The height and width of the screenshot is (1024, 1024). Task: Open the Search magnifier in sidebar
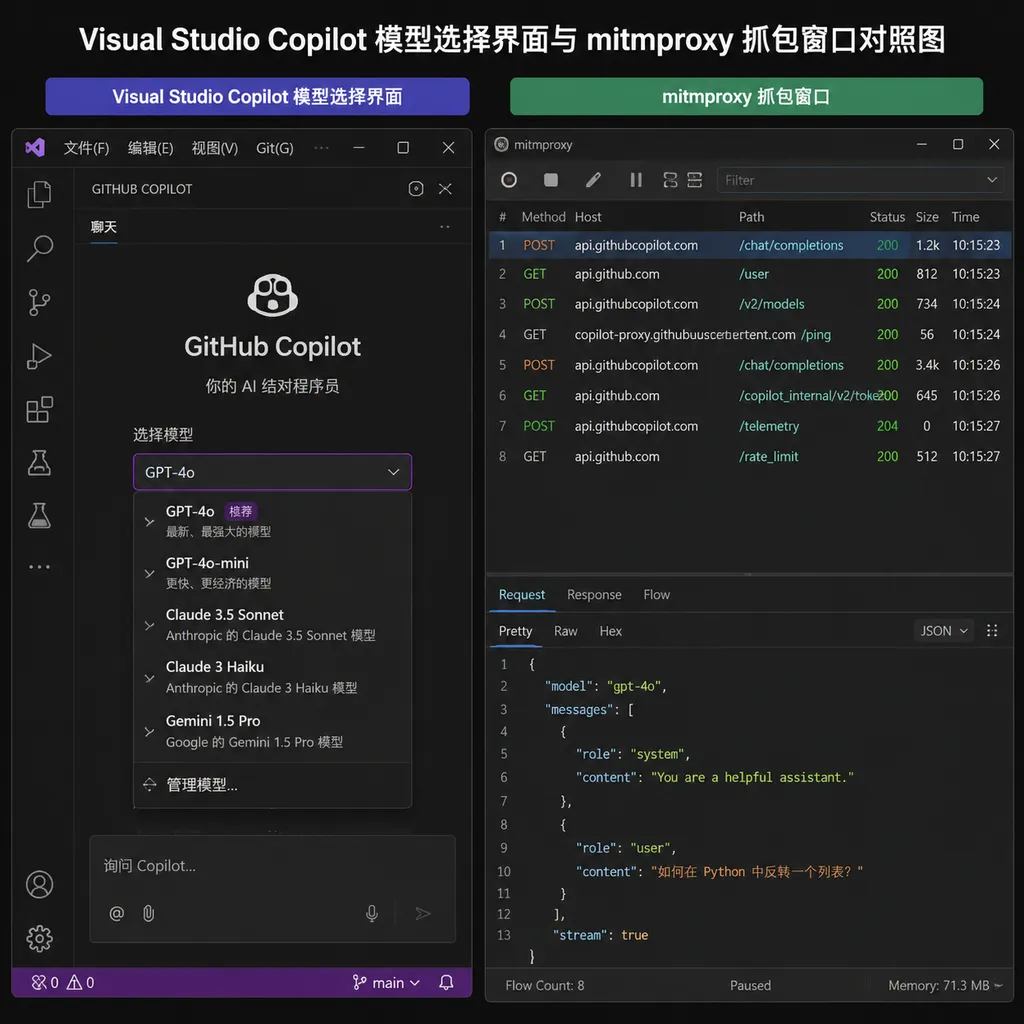39,248
